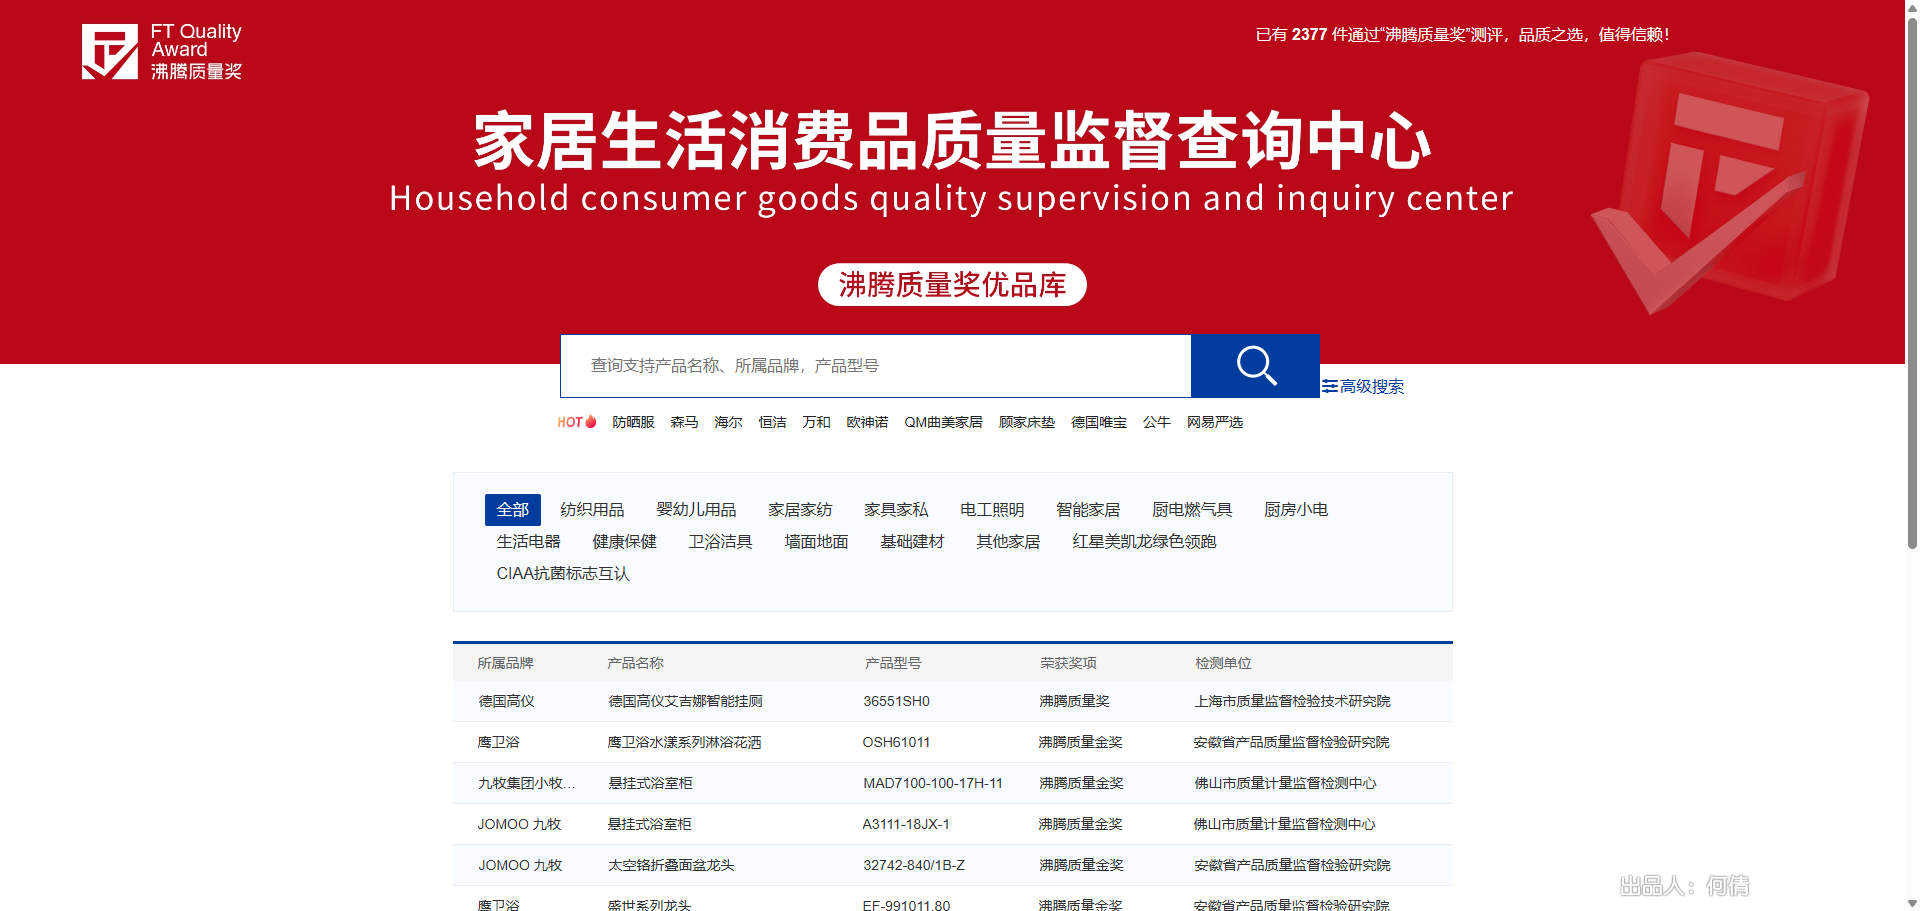Click model number 32742-840/1B-Z
This screenshot has height=911, width=1920.
[914, 865]
